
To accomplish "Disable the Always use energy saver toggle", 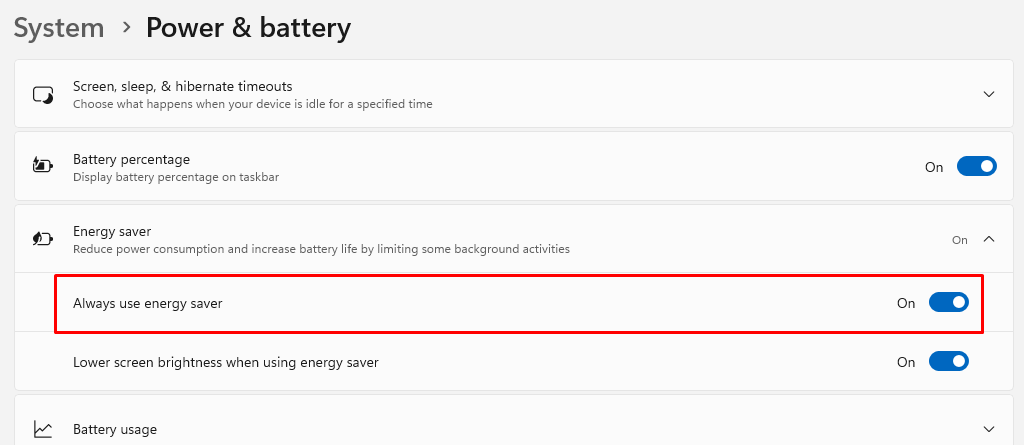I will (948, 303).
